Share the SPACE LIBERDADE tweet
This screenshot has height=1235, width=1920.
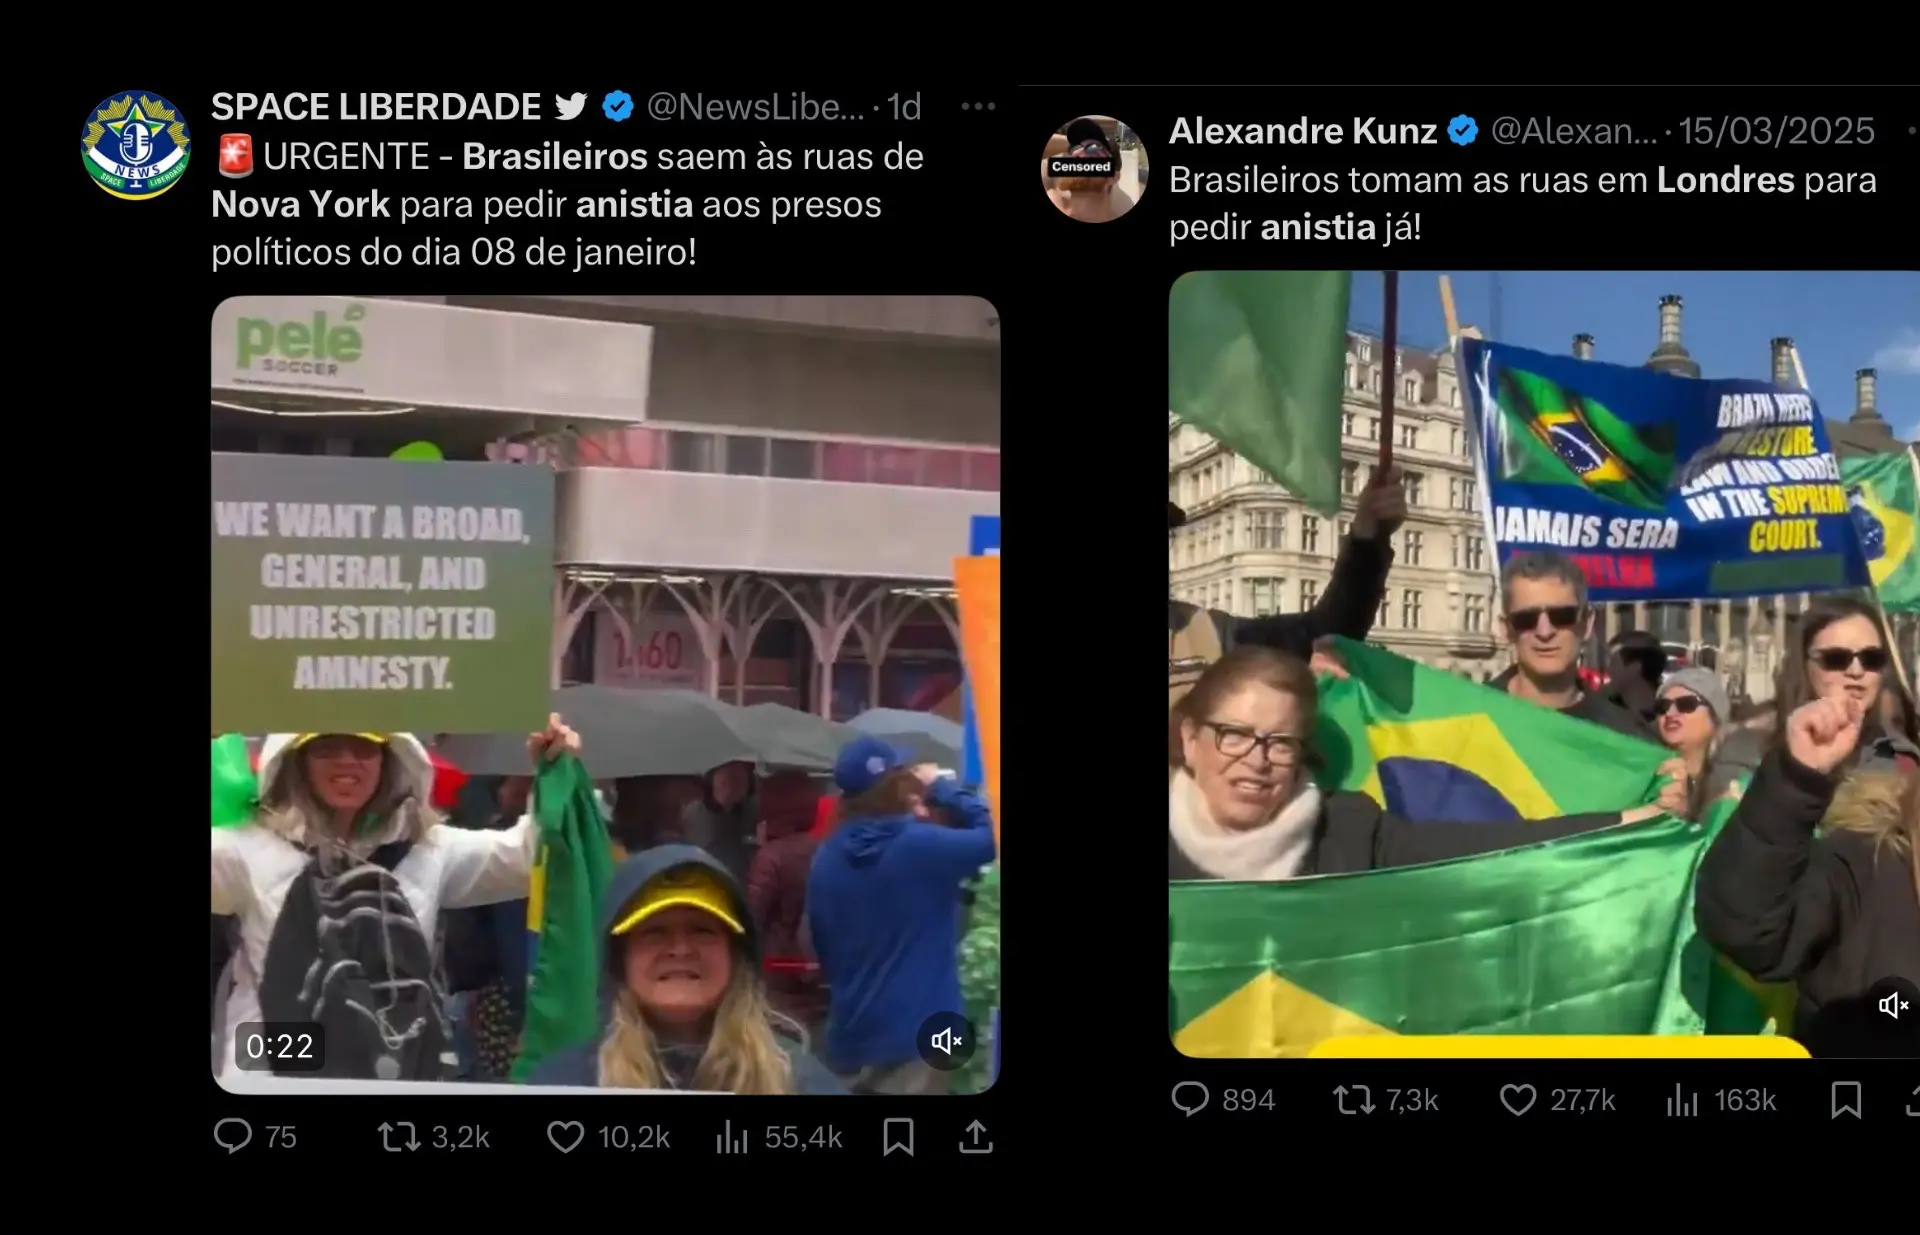coord(976,1137)
